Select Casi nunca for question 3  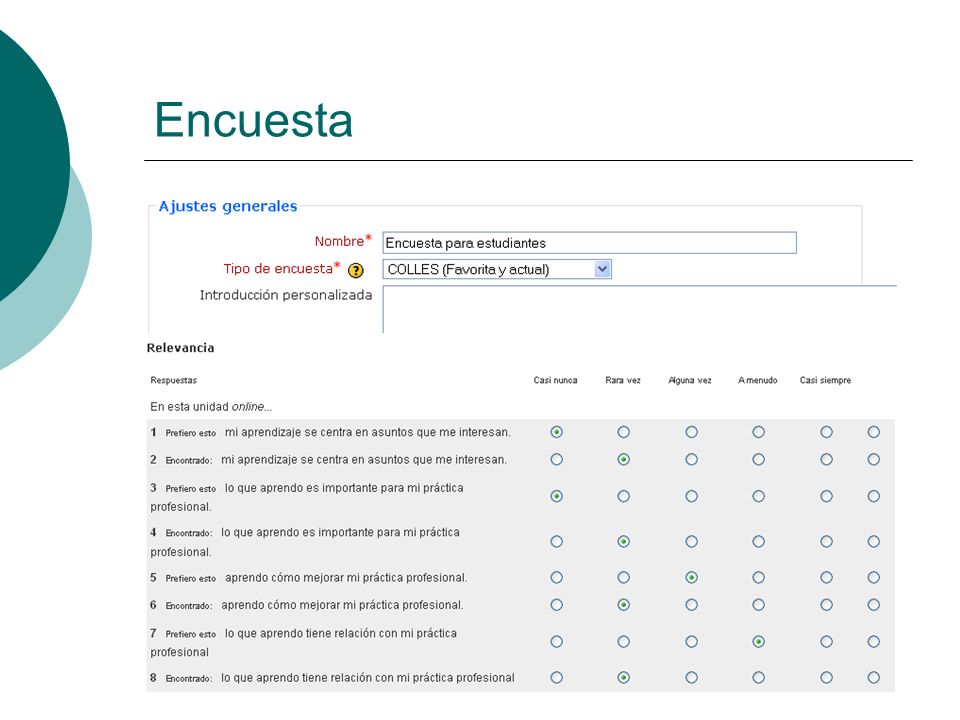point(557,496)
